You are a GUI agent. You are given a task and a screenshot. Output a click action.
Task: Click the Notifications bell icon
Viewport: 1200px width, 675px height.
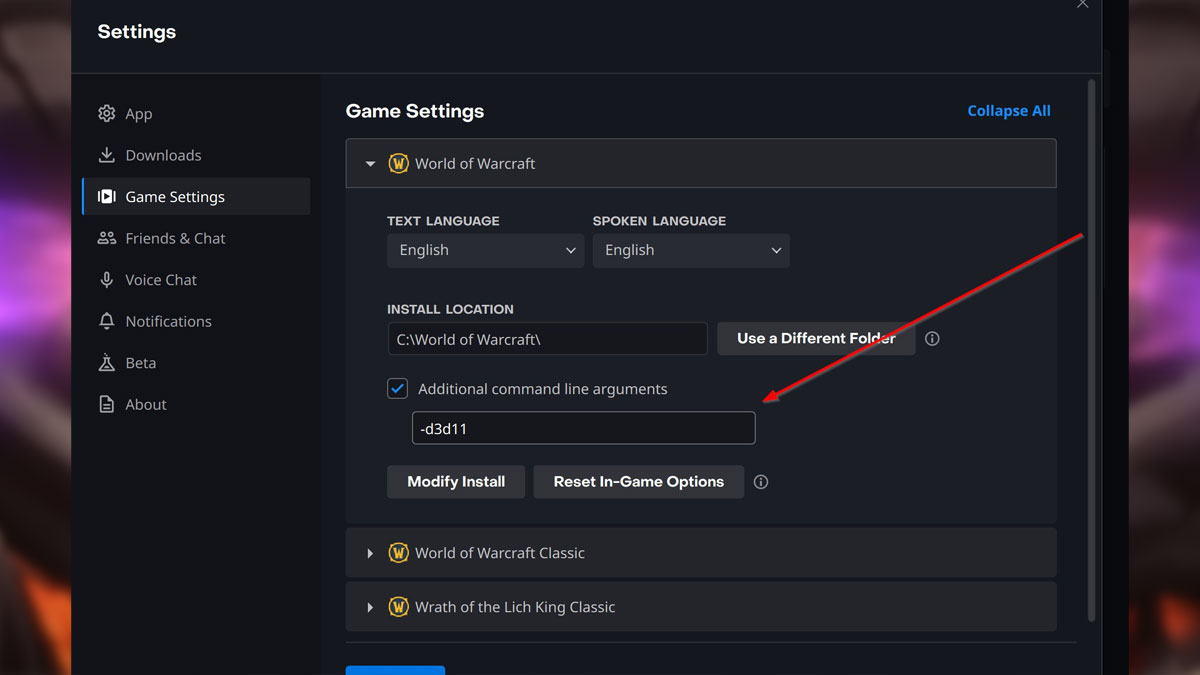coord(107,321)
